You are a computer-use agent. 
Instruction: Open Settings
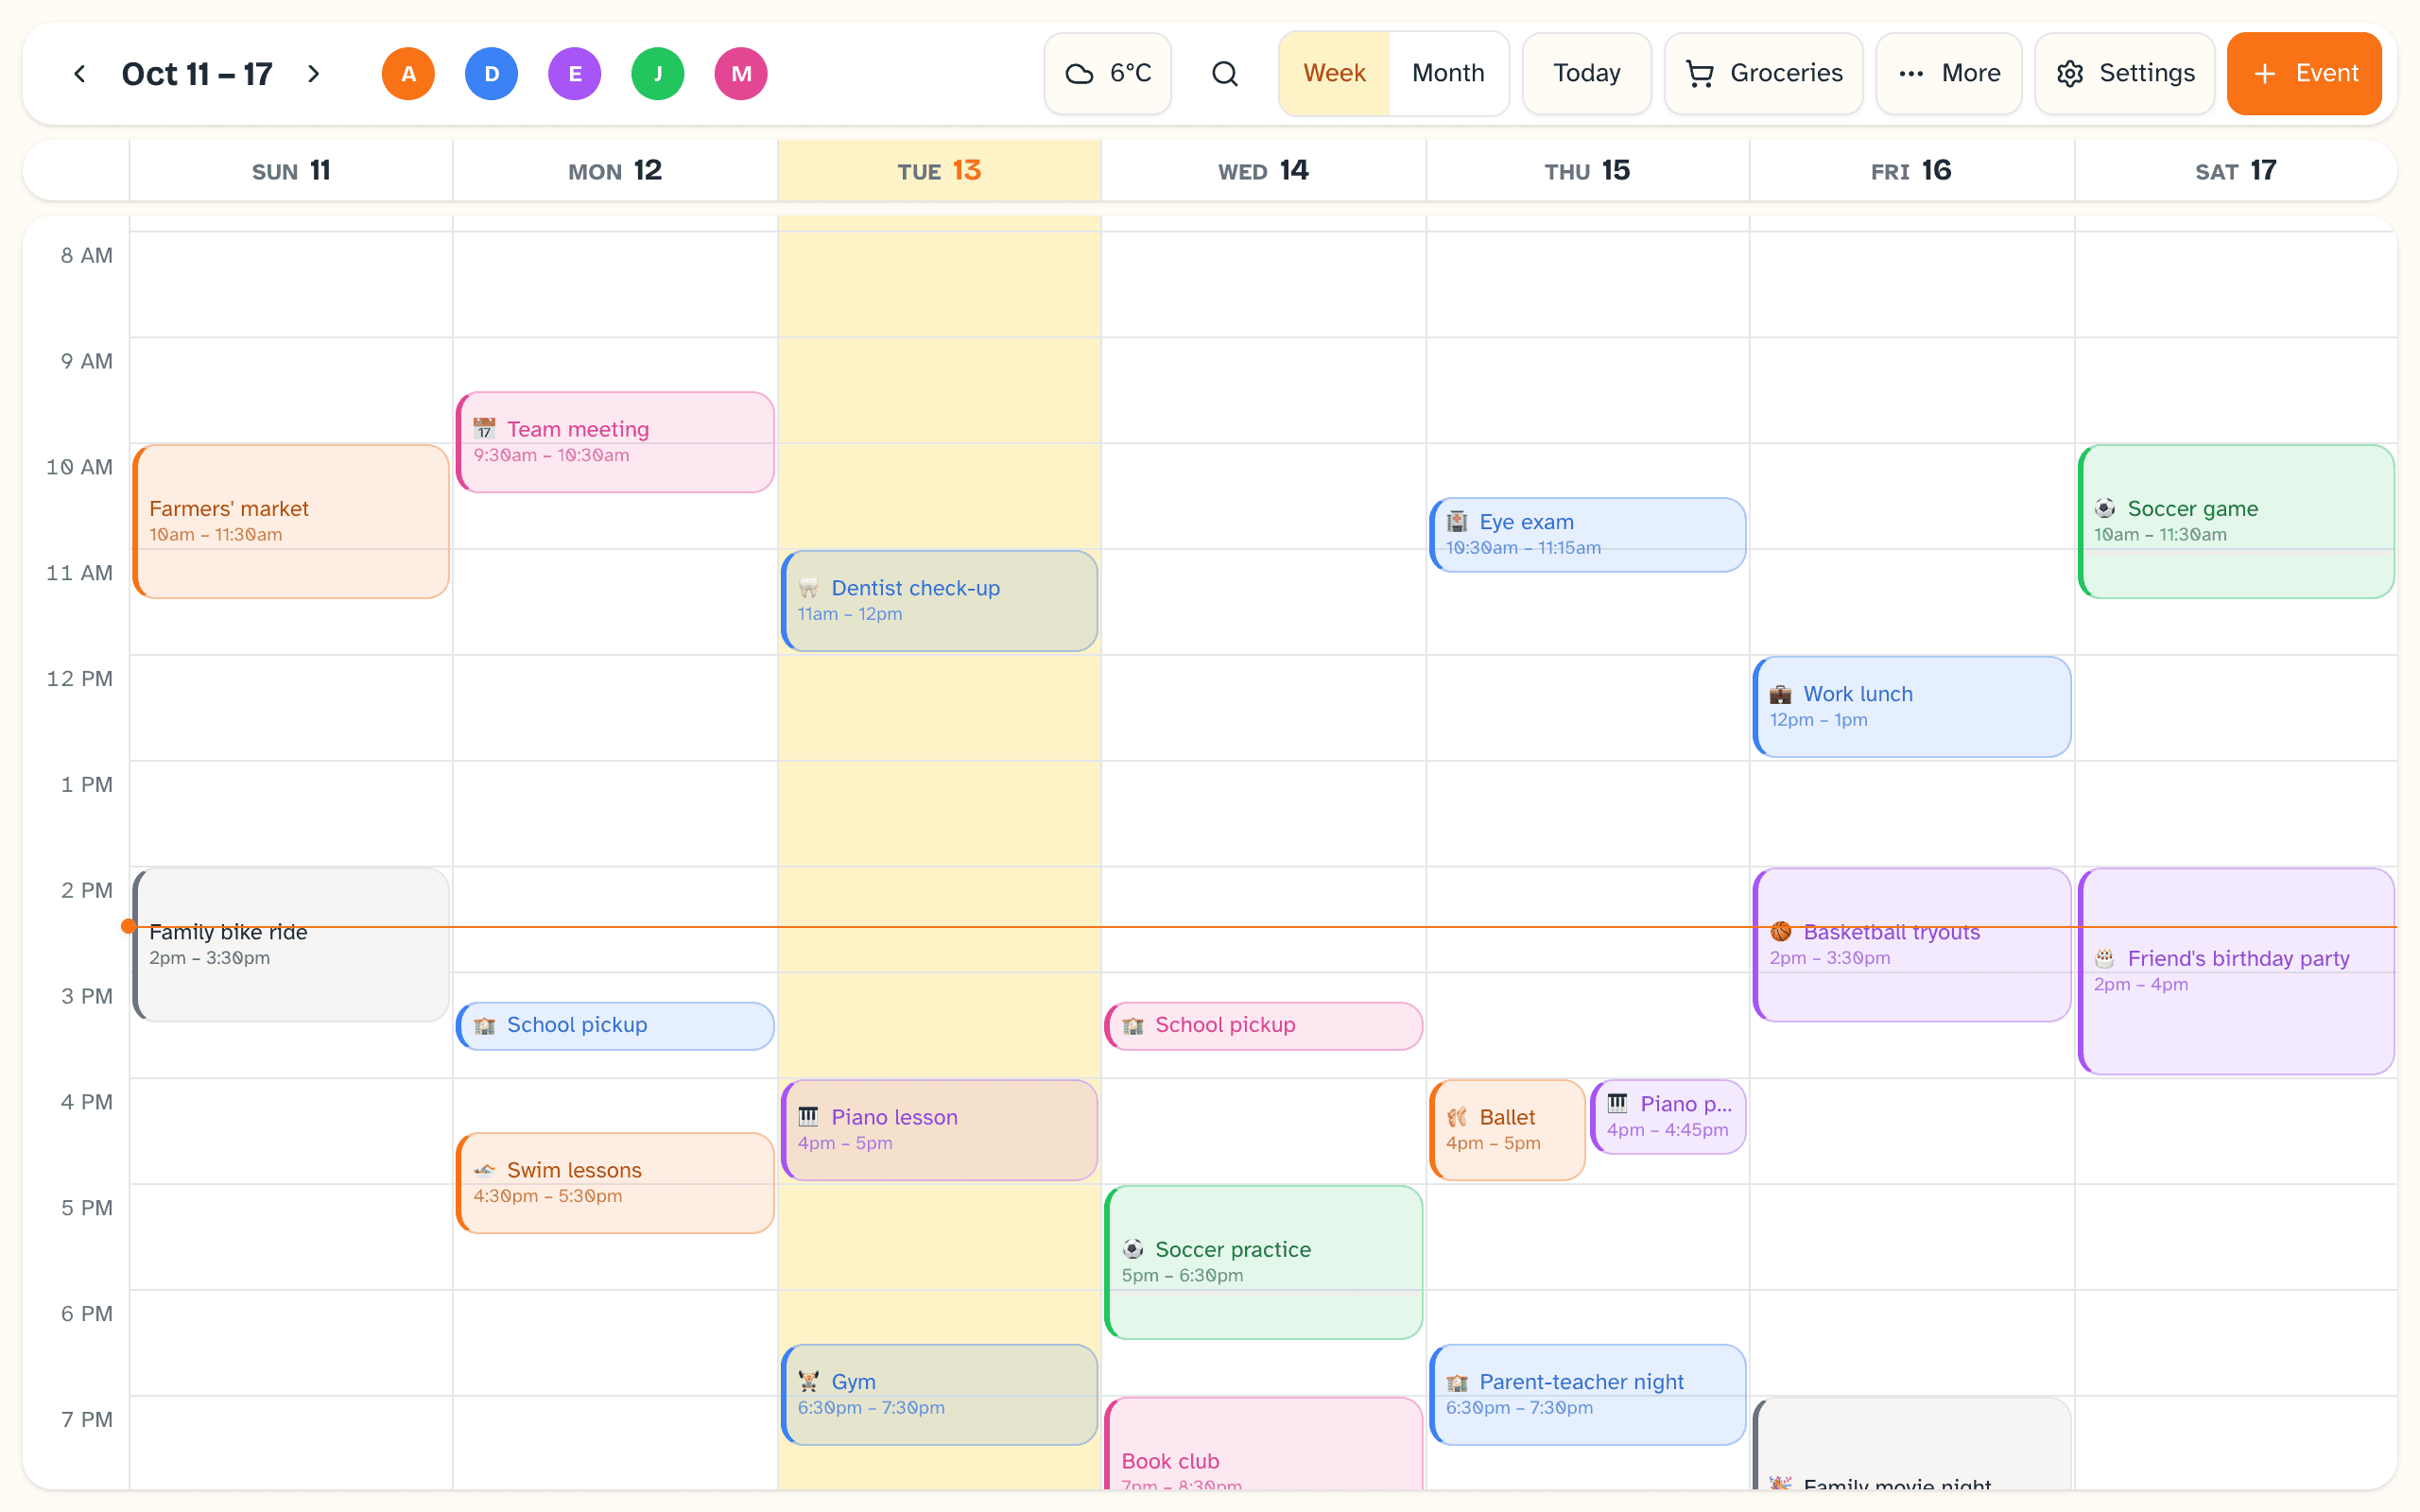(2124, 73)
